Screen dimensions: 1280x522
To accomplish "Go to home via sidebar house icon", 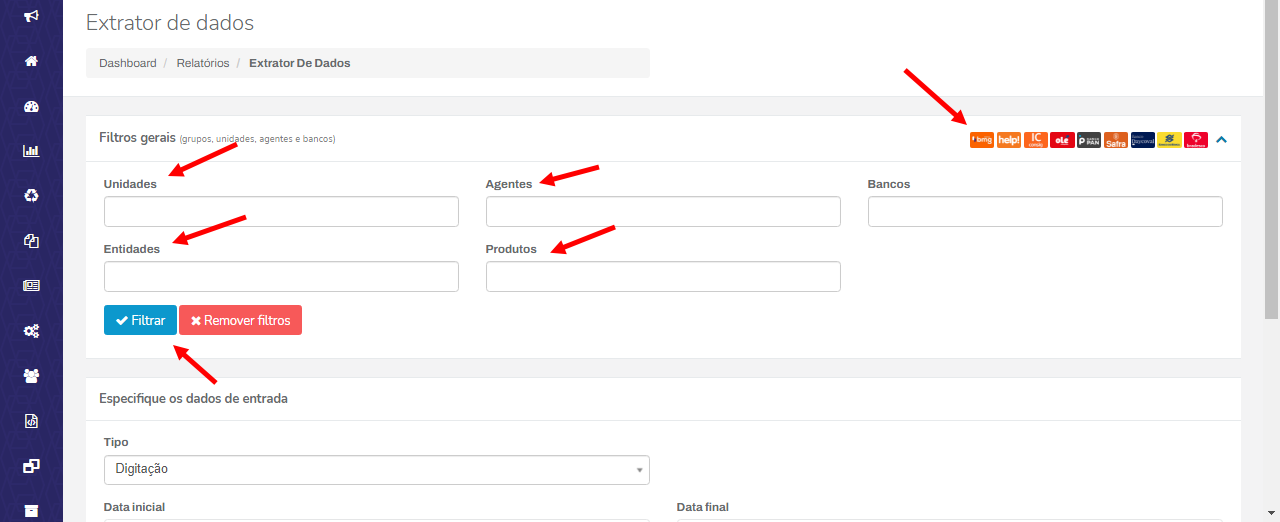I will point(31,61).
